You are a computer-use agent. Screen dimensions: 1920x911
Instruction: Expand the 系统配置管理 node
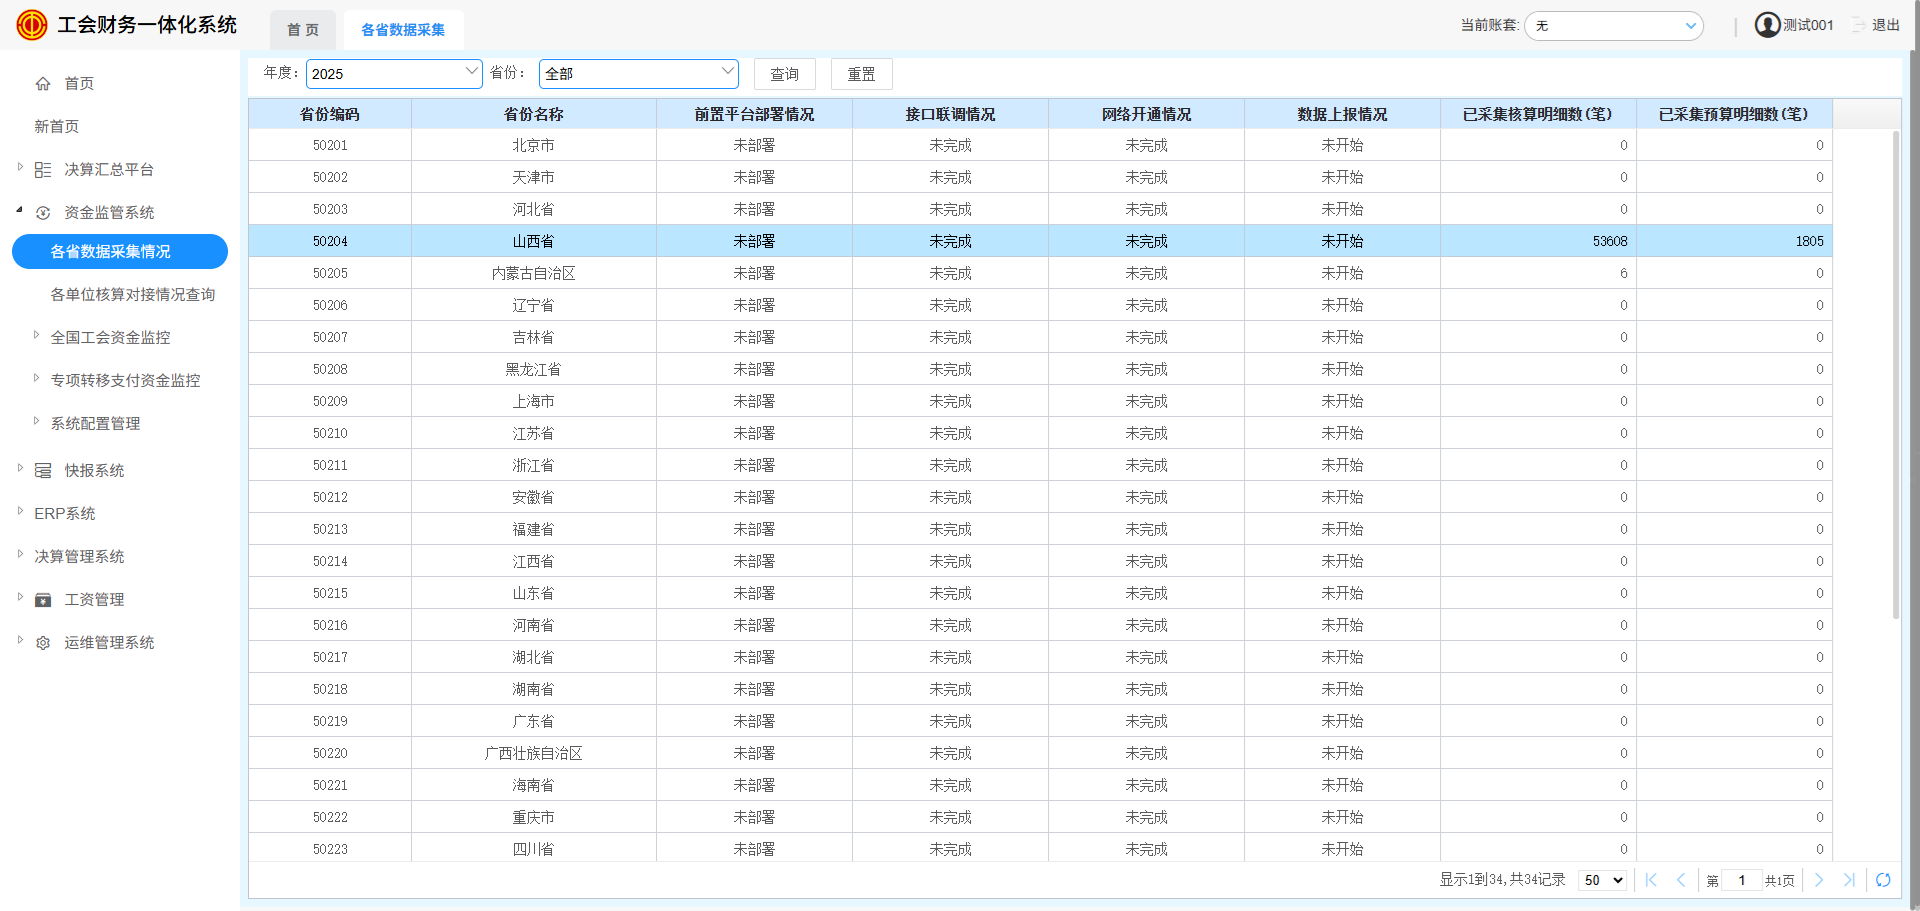[36, 421]
